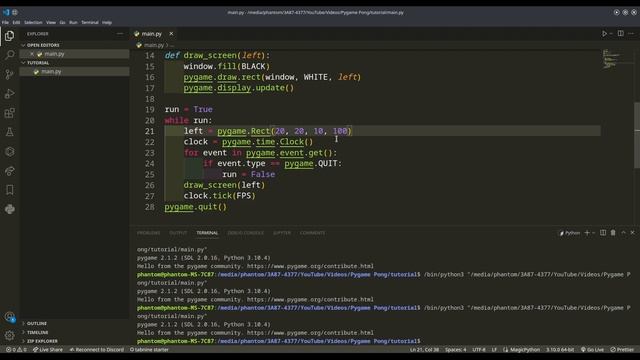Open the Run and Debug view
The height and width of the screenshot is (360, 640).
[9, 93]
